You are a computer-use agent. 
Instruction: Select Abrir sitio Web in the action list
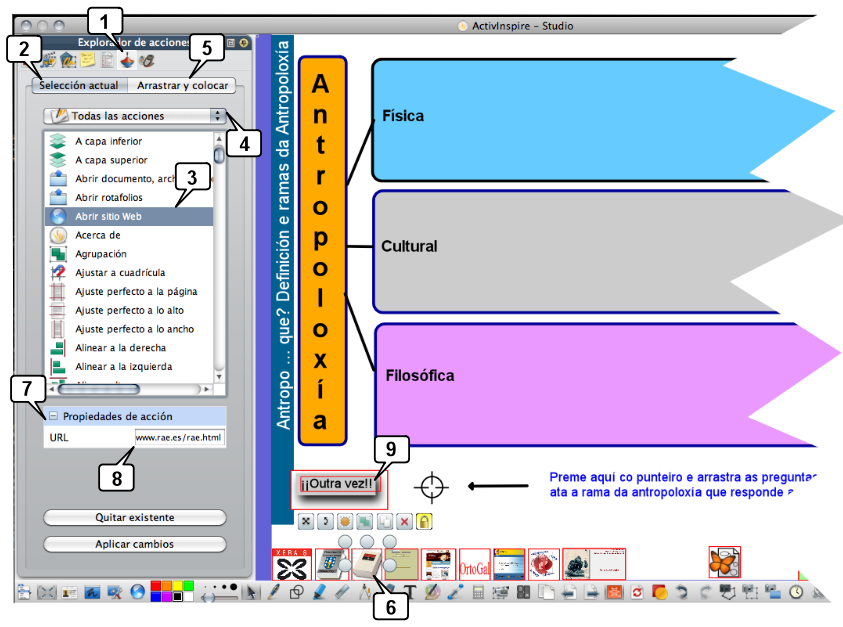(x=128, y=217)
